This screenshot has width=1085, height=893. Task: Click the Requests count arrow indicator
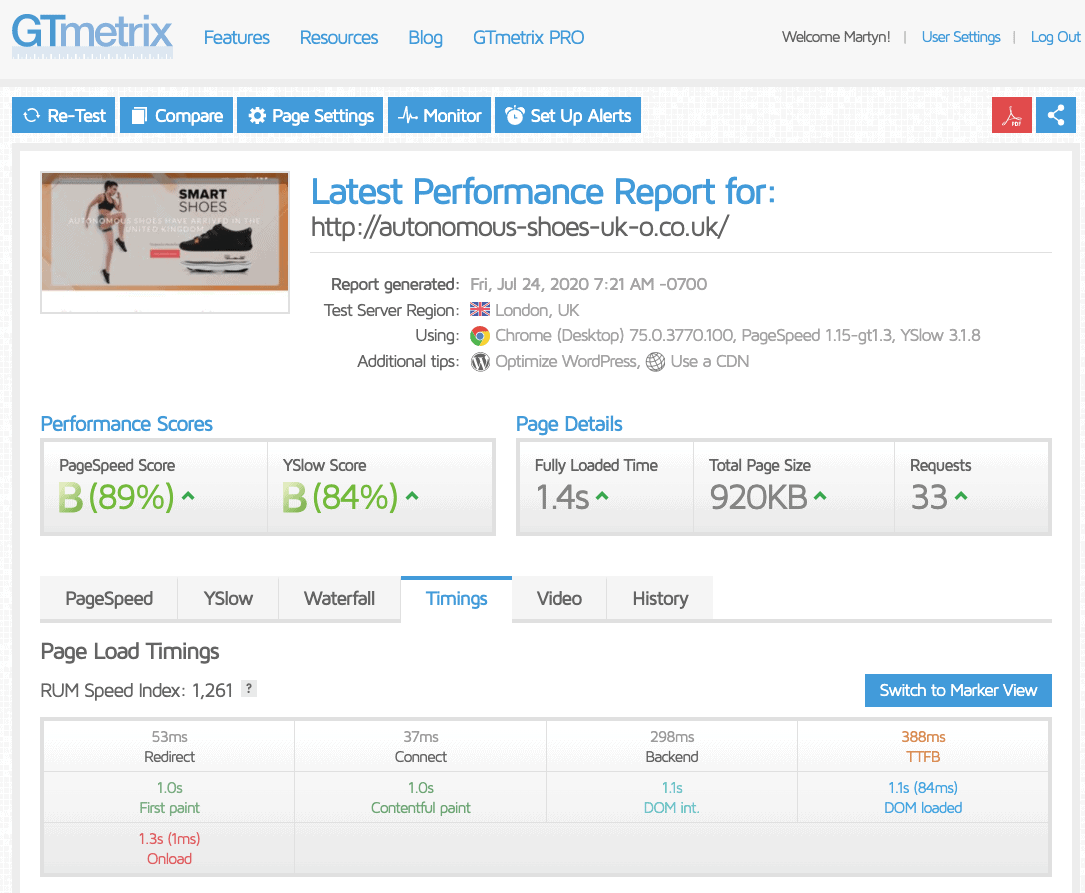coord(961,496)
